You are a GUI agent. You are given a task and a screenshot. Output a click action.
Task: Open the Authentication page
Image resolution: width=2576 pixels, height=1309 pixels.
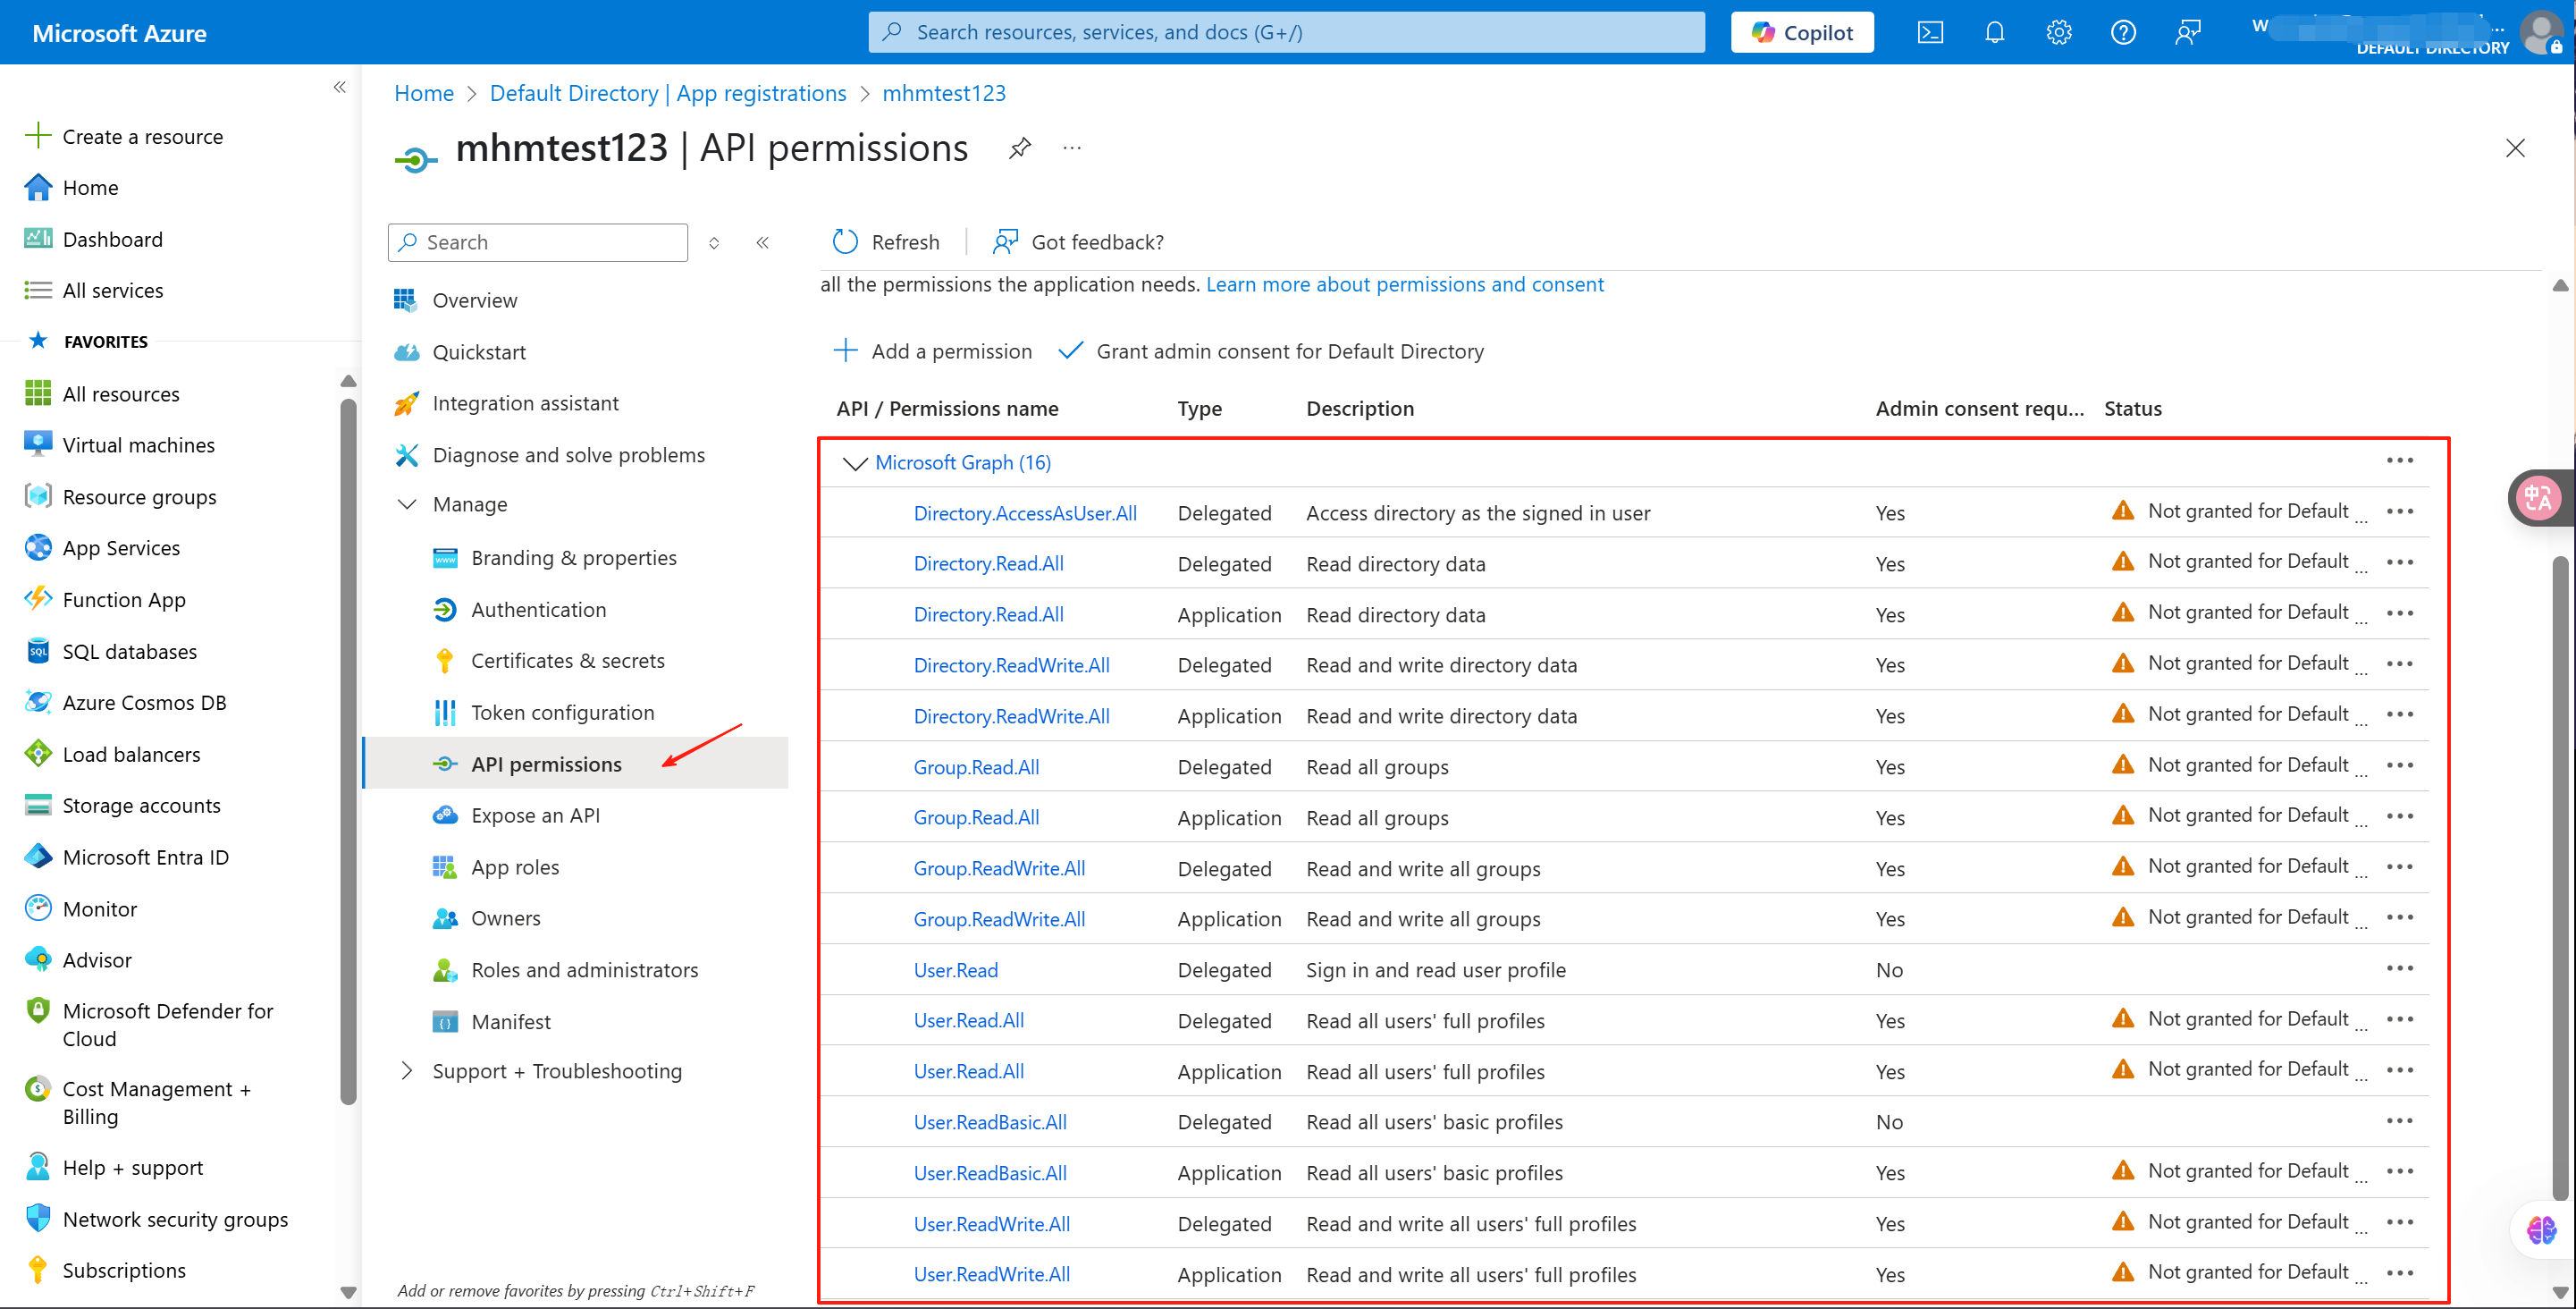(538, 610)
